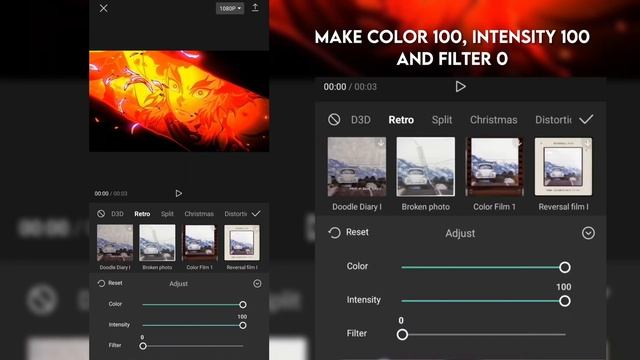Confirm with the checkmark in the enlarged panel

(x=586, y=119)
